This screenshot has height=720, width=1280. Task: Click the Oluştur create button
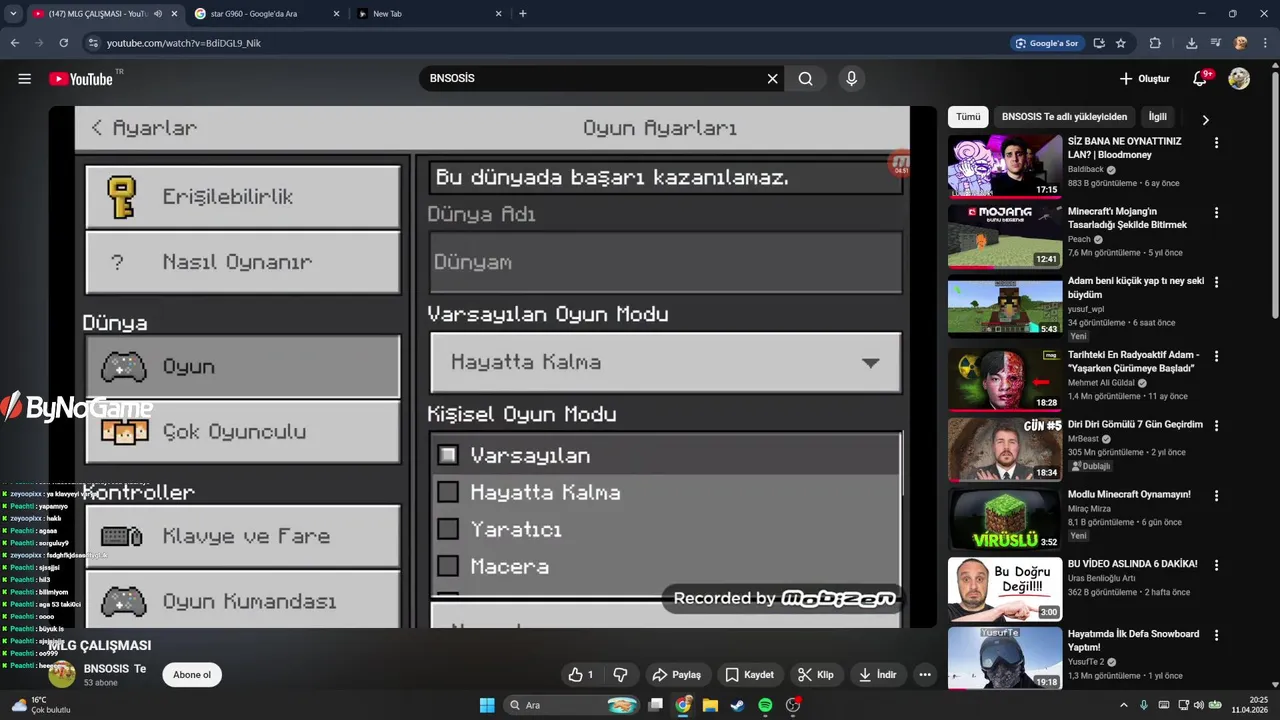tap(1144, 79)
